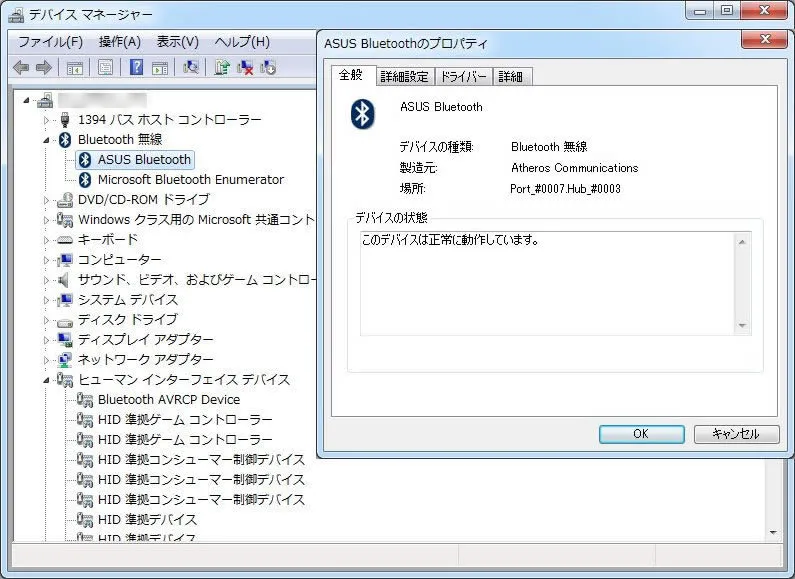Image resolution: width=795 pixels, height=579 pixels.
Task: Expand the コンピューター node
Action: (47, 260)
